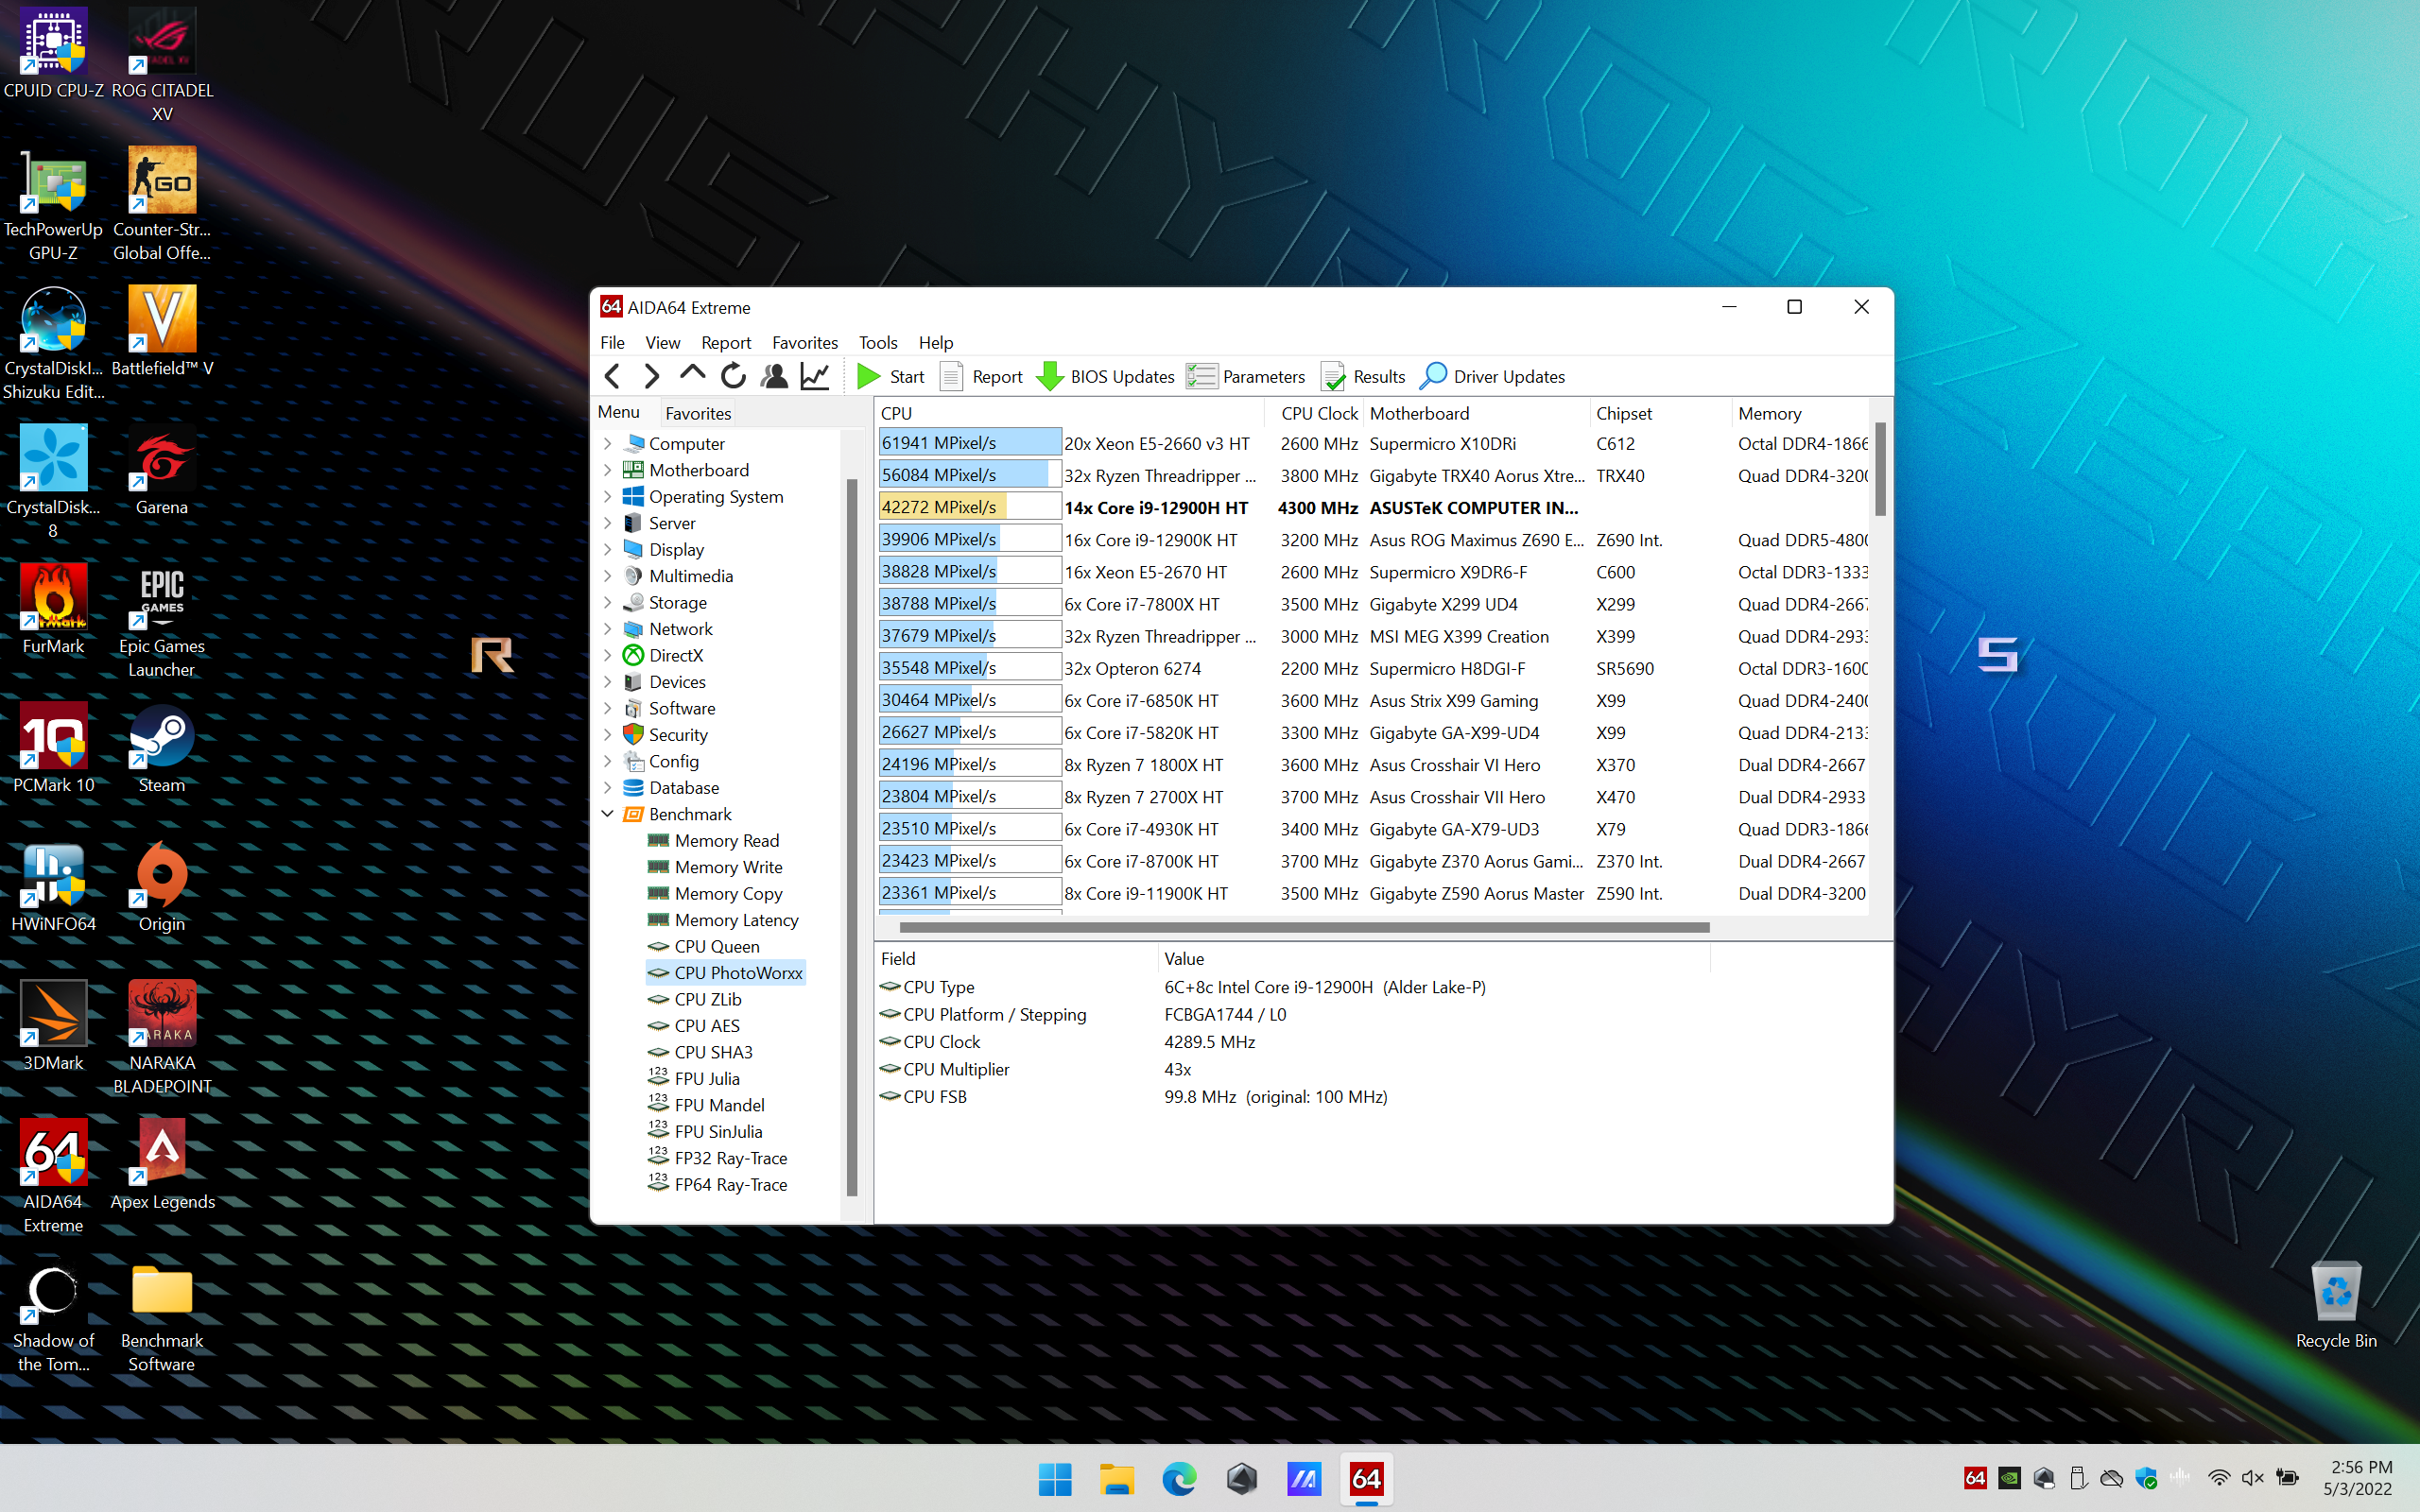Go back with the toolbar back arrow
The width and height of the screenshot is (2420, 1512).
[612, 376]
